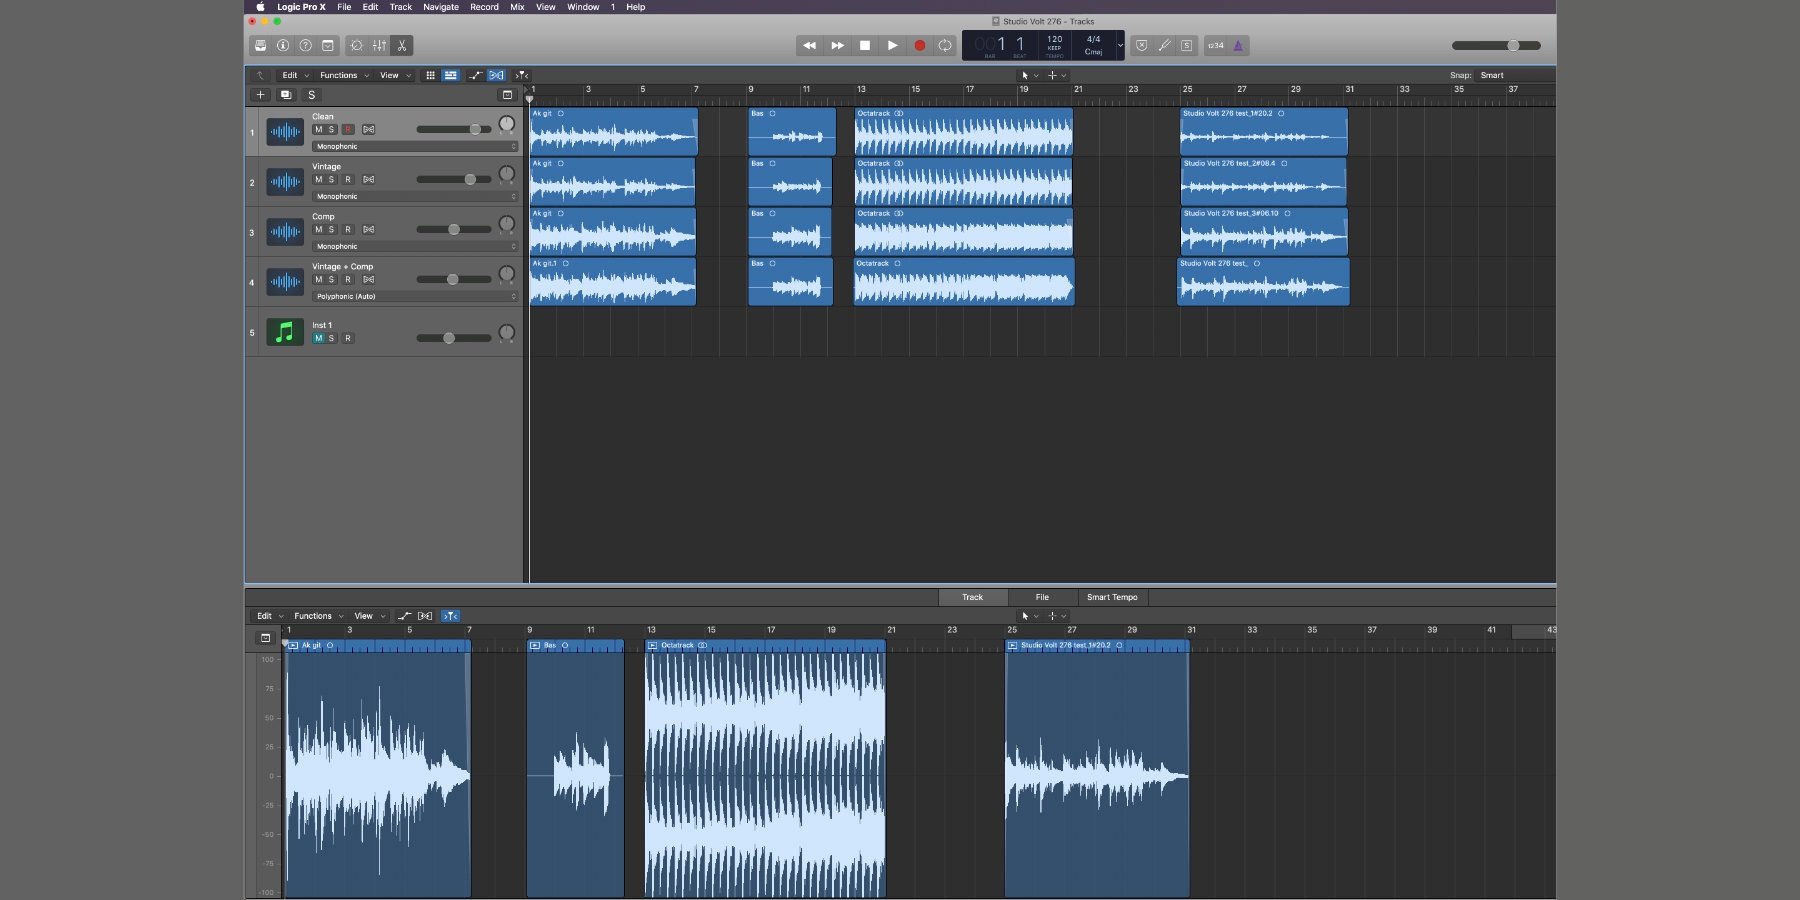Click the scissors Editors button
Viewport: 1800px width, 900px height.
[x=402, y=46]
